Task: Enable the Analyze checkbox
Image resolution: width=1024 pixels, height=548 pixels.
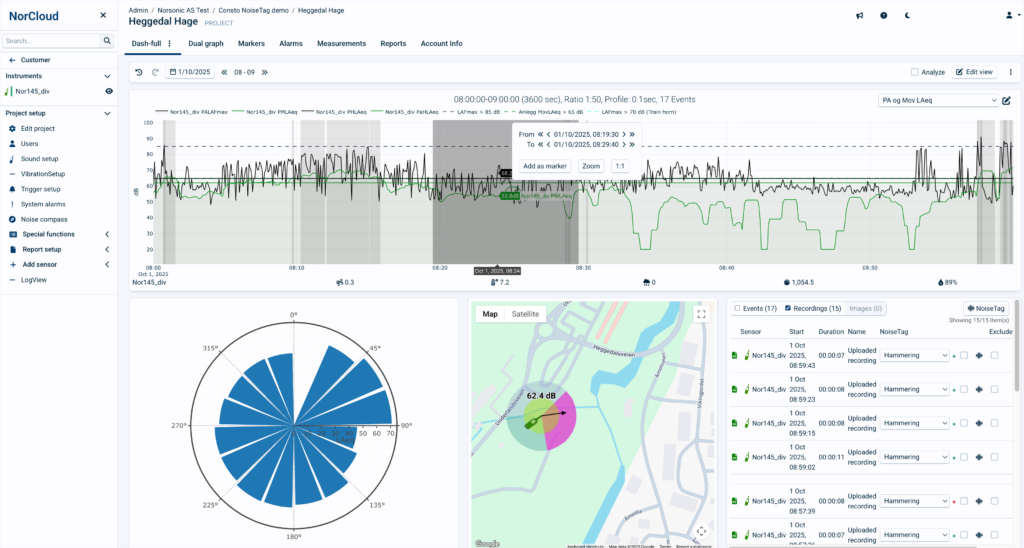Action: [x=915, y=72]
